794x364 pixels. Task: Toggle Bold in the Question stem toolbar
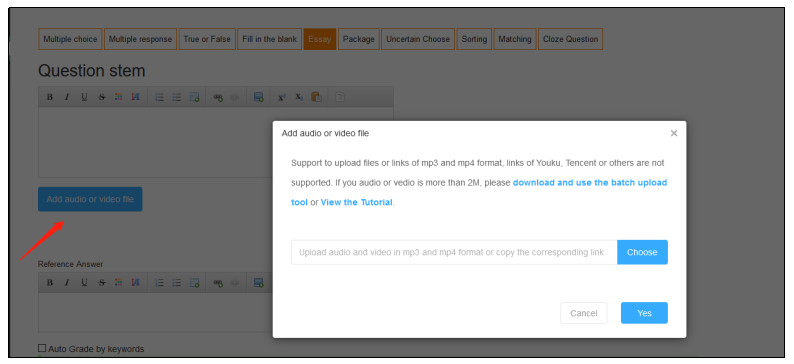point(50,97)
